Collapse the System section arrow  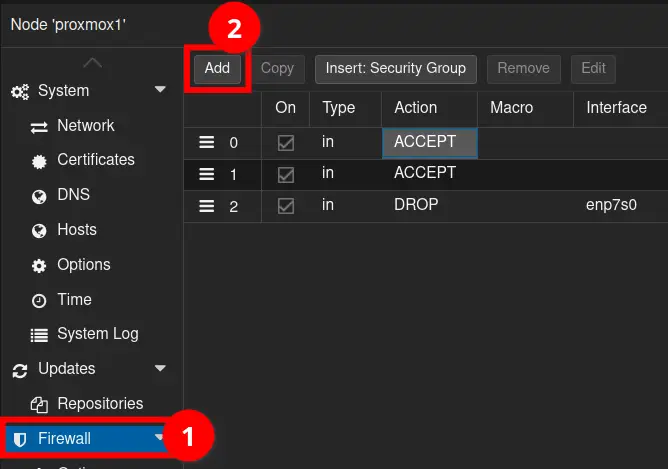click(160, 89)
